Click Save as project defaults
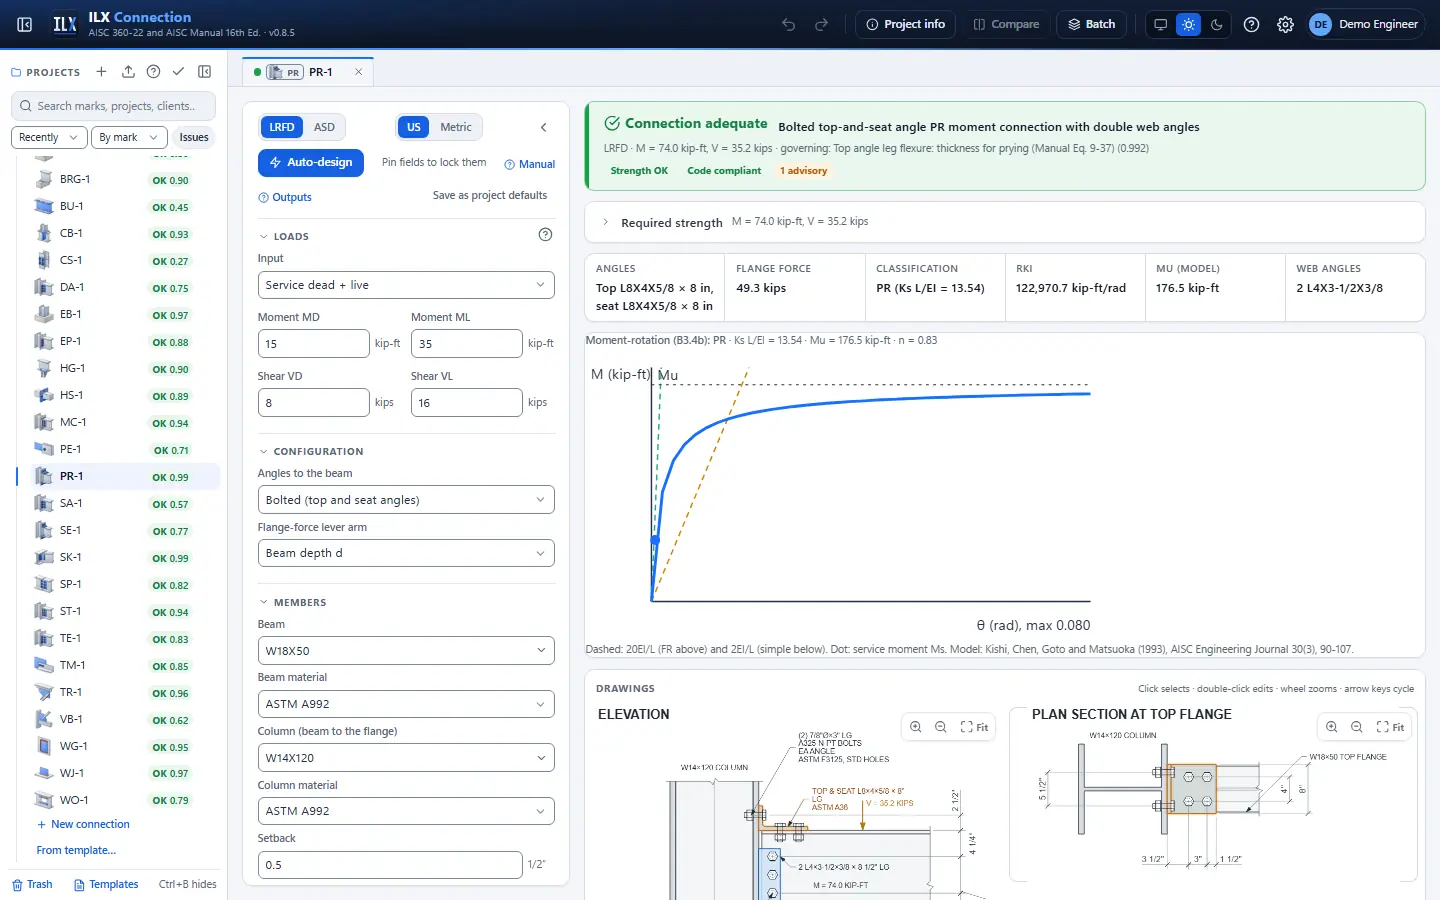This screenshot has height=900, width=1440. click(490, 195)
